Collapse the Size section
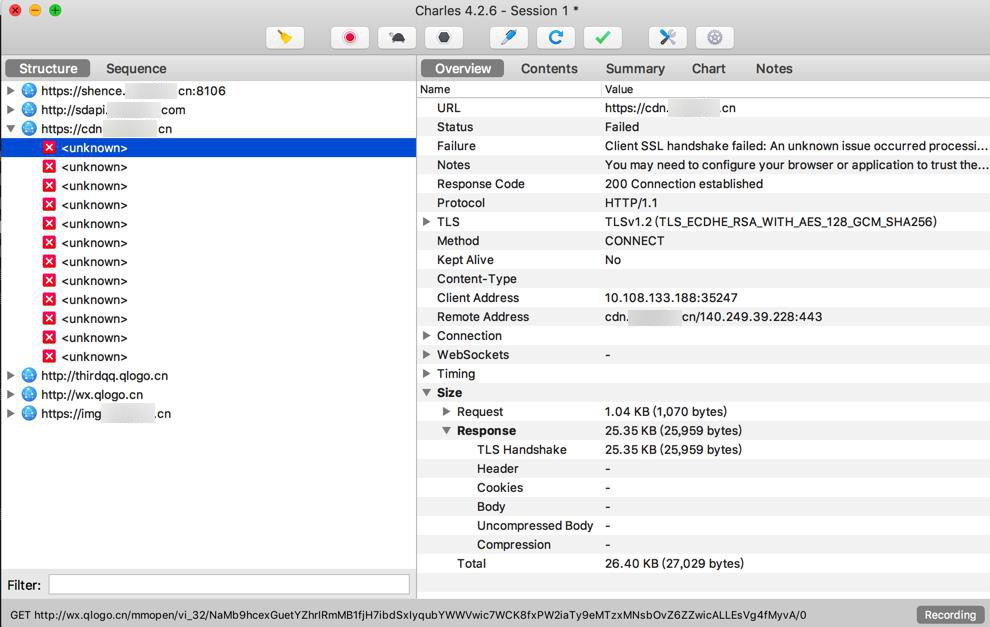Image resolution: width=990 pixels, height=627 pixels. pyautogui.click(x=426, y=392)
